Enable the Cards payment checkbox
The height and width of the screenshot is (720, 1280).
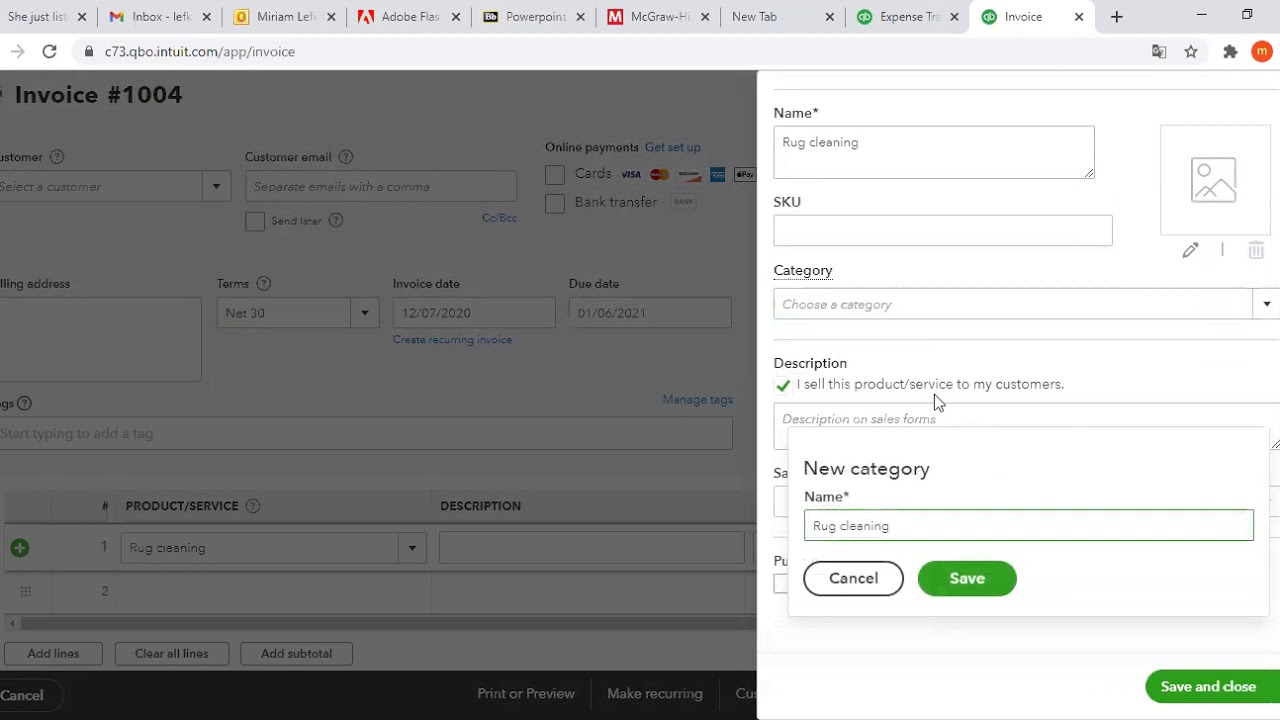click(x=555, y=175)
